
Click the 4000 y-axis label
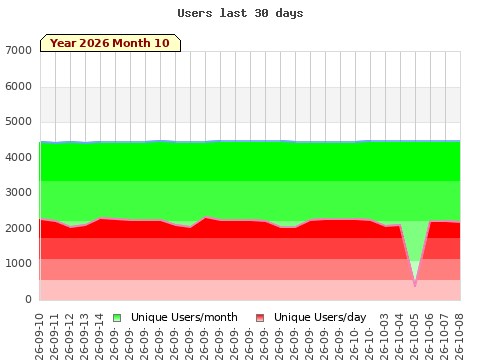point(19,157)
